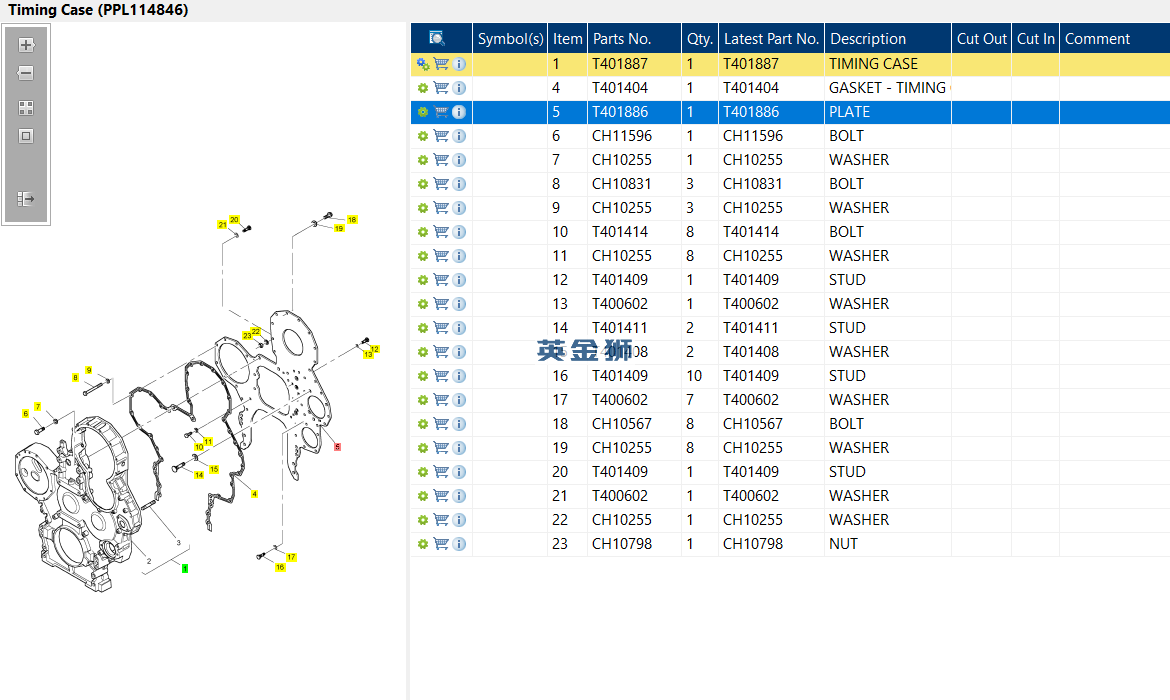
Task: Show info for item 4 gasket
Action: pyautogui.click(x=460, y=88)
